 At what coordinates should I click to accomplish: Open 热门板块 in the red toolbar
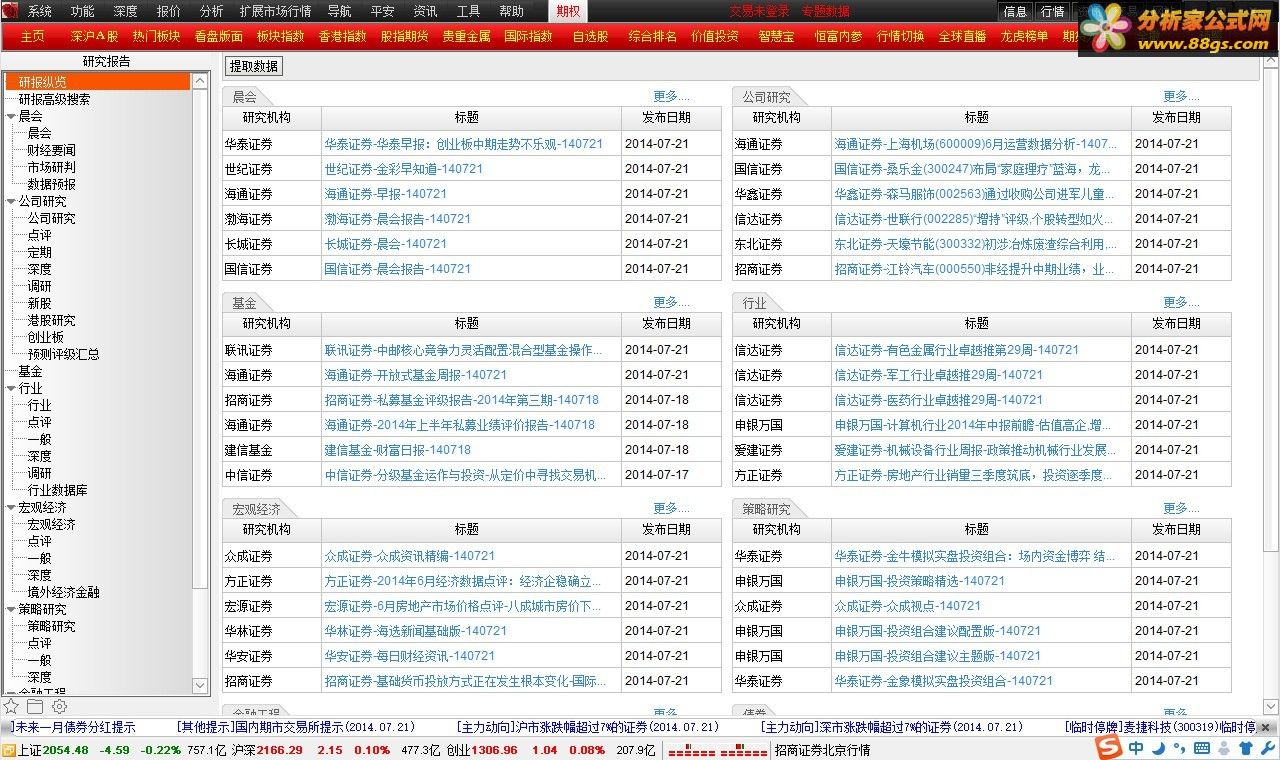[x=156, y=36]
